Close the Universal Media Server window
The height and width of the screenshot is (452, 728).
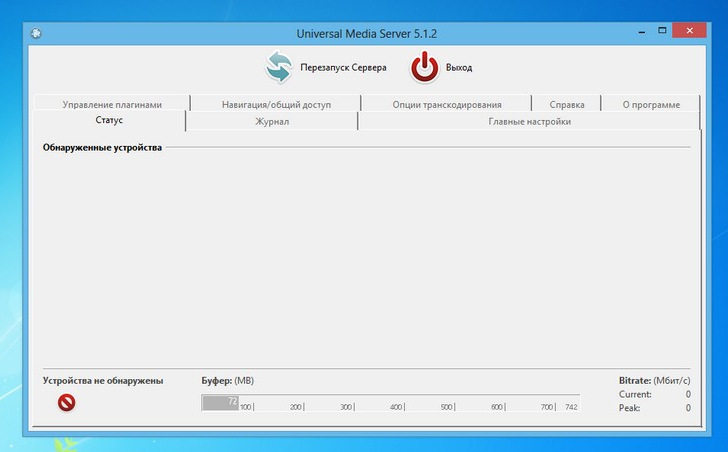(x=689, y=31)
